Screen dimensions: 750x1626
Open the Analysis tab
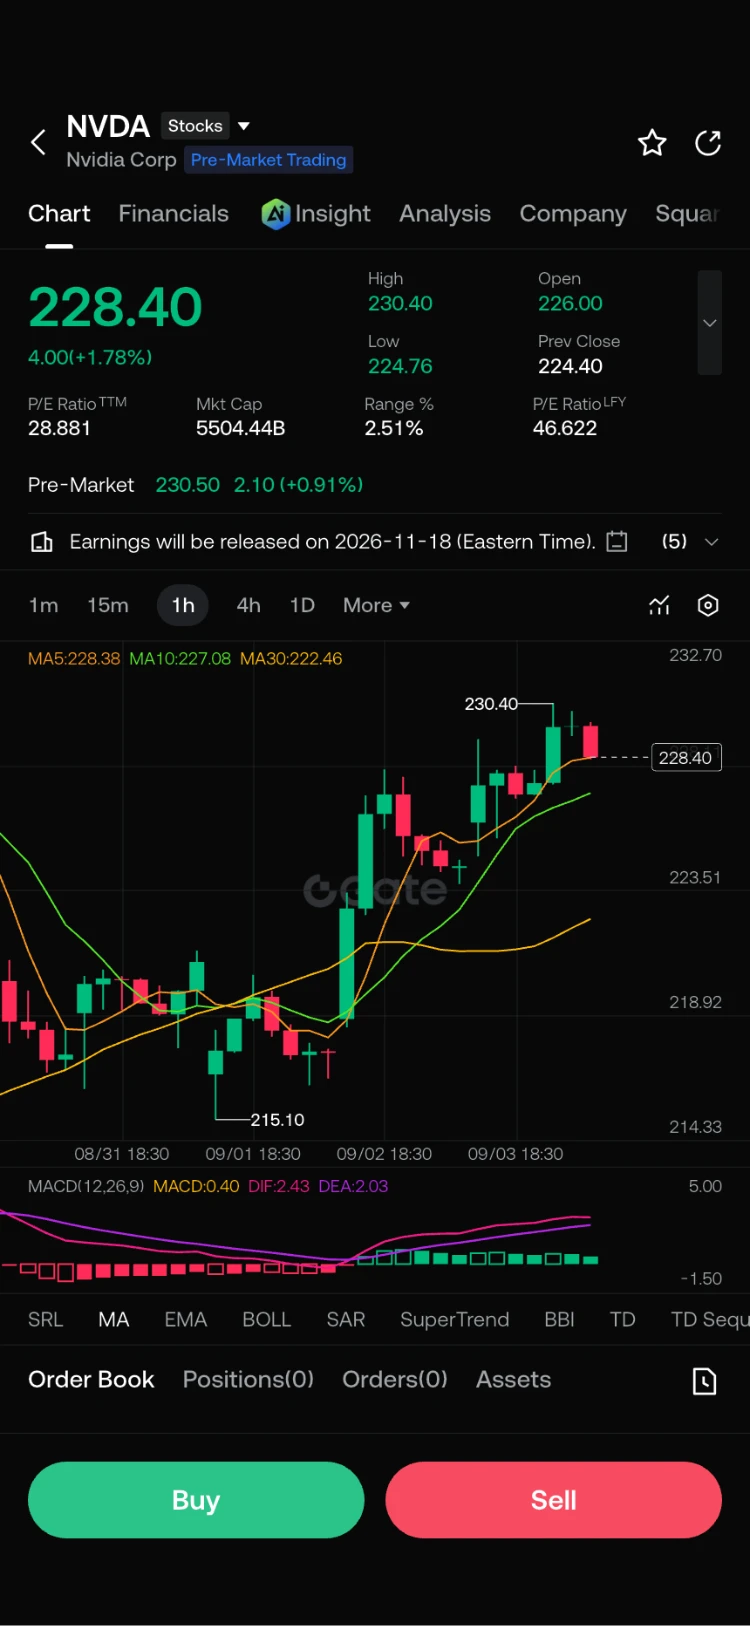(445, 214)
